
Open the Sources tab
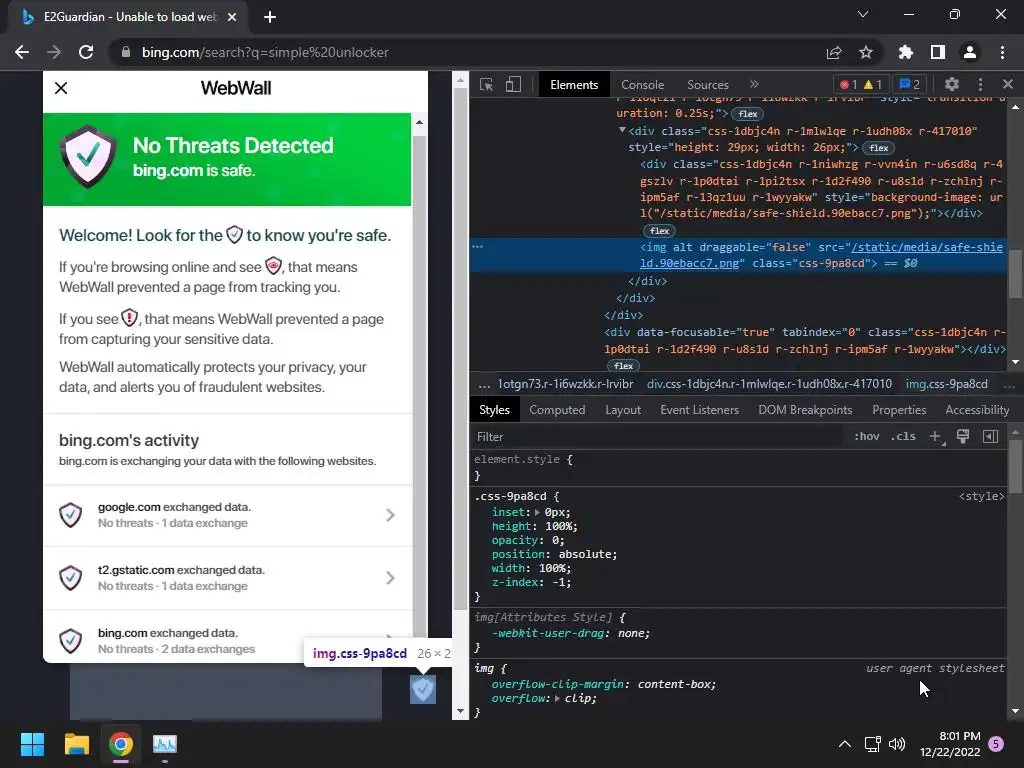707,85
